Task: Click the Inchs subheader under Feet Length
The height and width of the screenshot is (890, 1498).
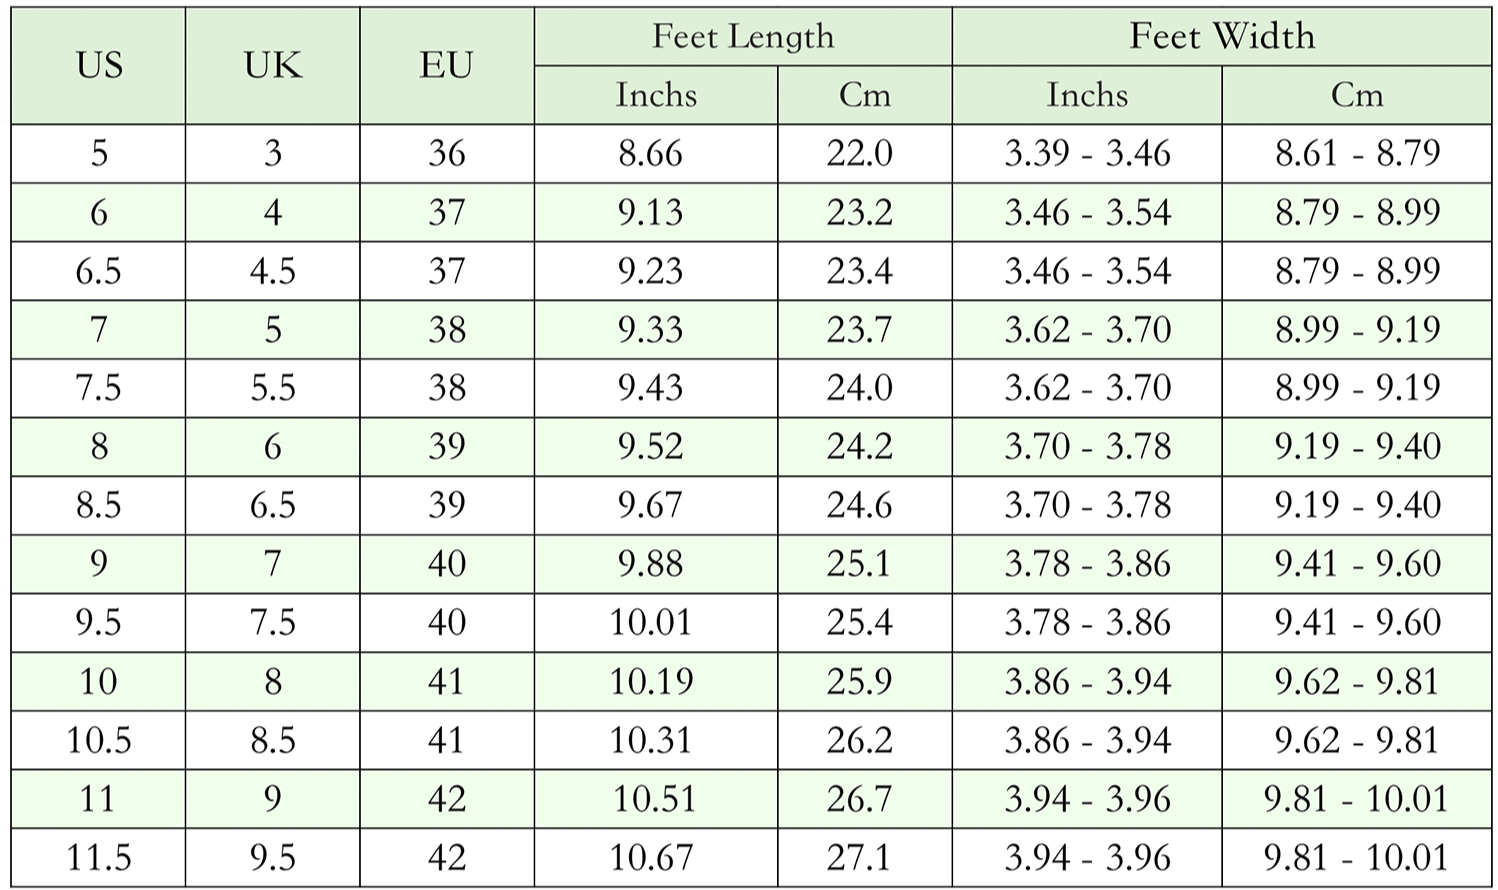Action: pyautogui.click(x=656, y=95)
